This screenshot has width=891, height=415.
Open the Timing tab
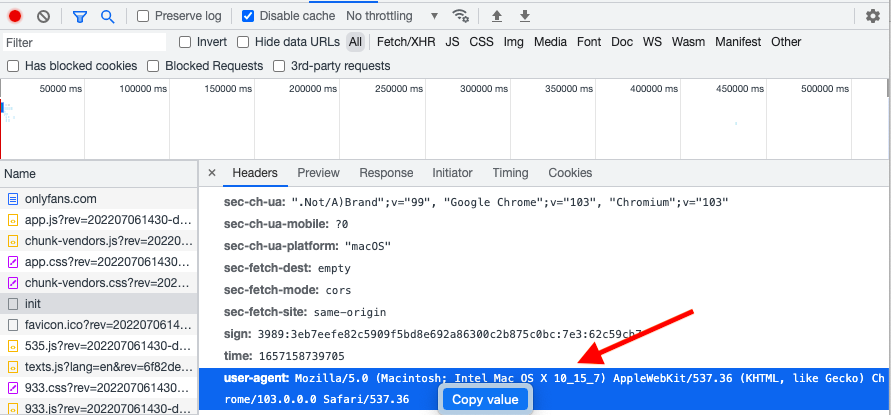click(510, 173)
